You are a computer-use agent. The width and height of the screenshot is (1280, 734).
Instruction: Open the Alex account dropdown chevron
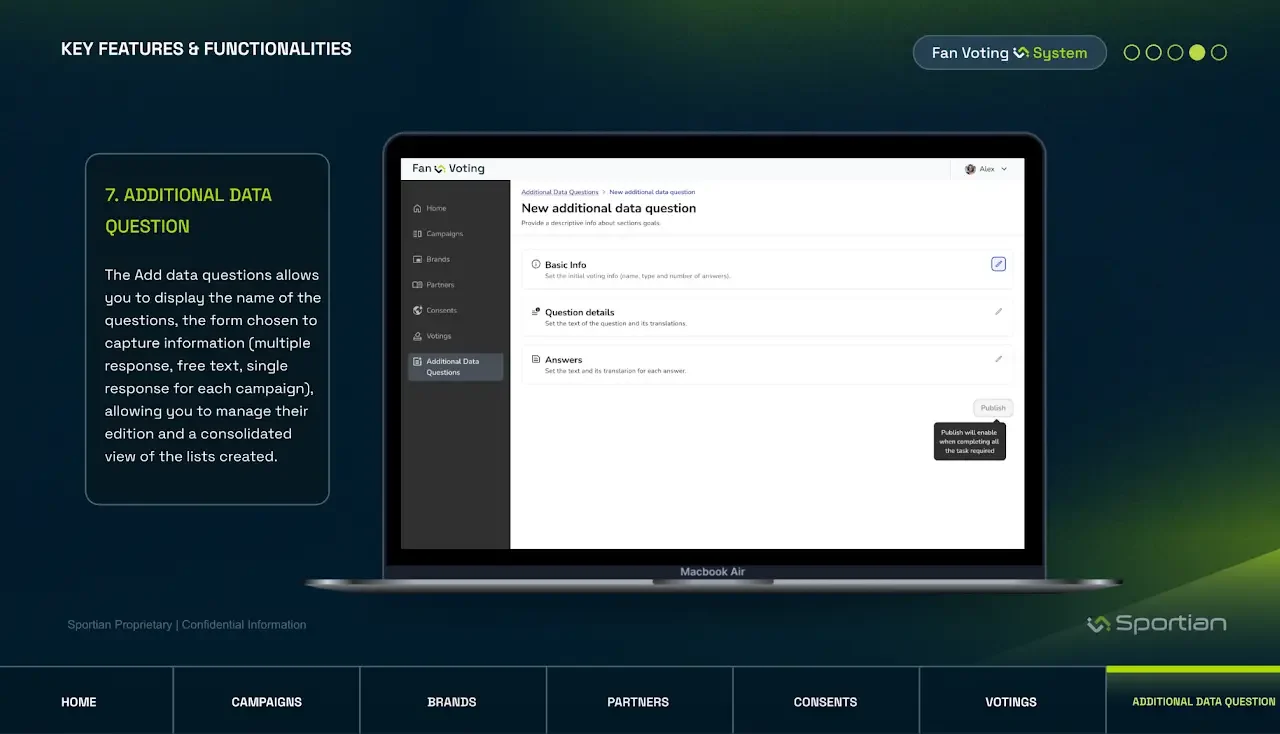(1004, 169)
